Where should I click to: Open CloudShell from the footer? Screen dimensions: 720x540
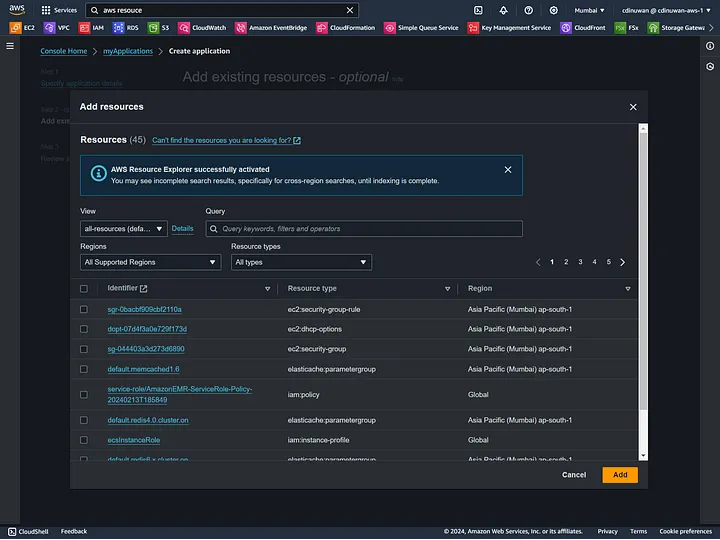point(28,532)
